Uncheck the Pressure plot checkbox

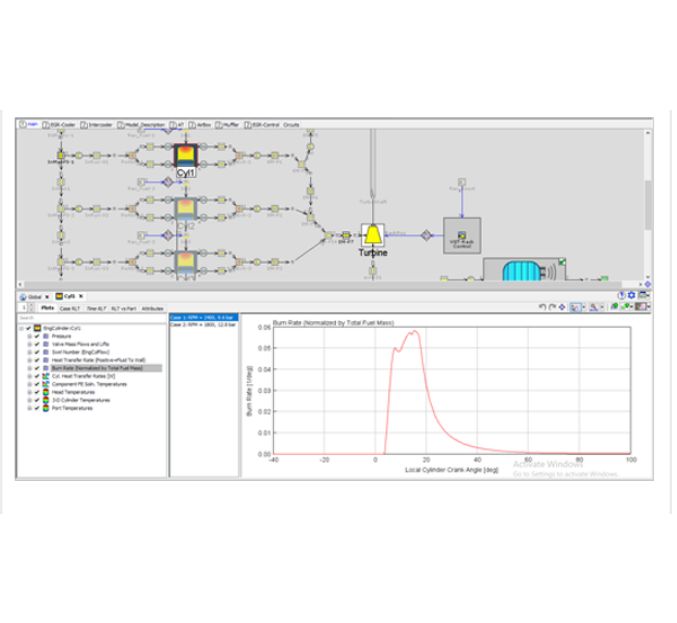(37, 337)
